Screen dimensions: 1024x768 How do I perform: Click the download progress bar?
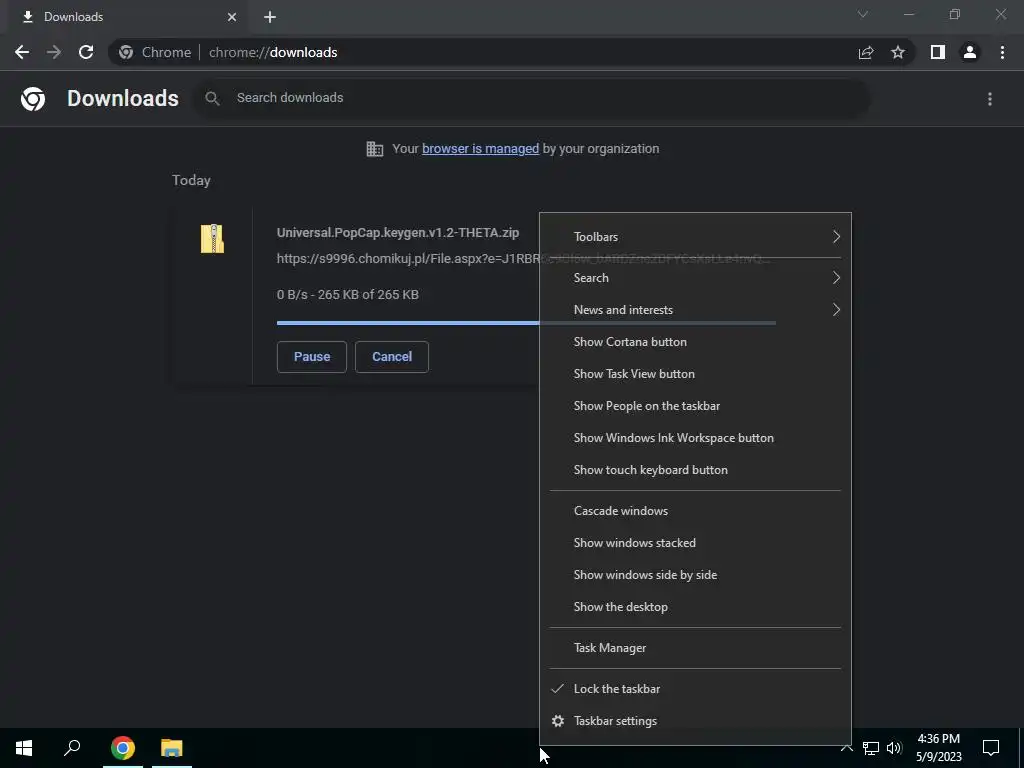(408, 323)
